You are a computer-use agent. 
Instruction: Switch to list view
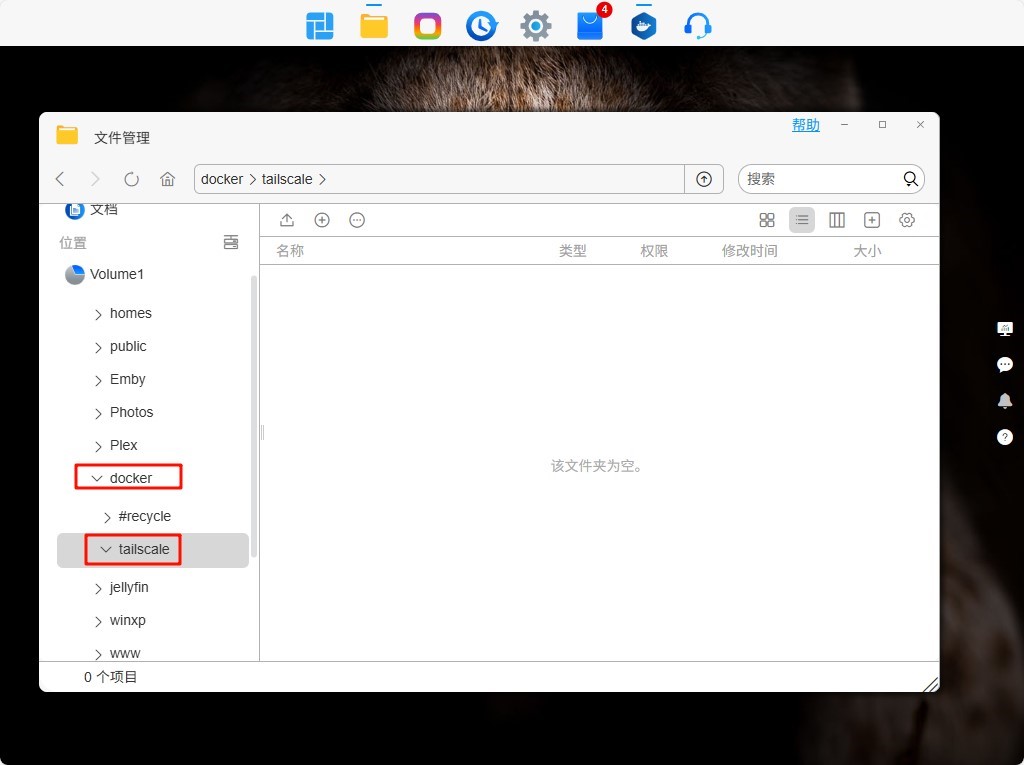click(802, 220)
